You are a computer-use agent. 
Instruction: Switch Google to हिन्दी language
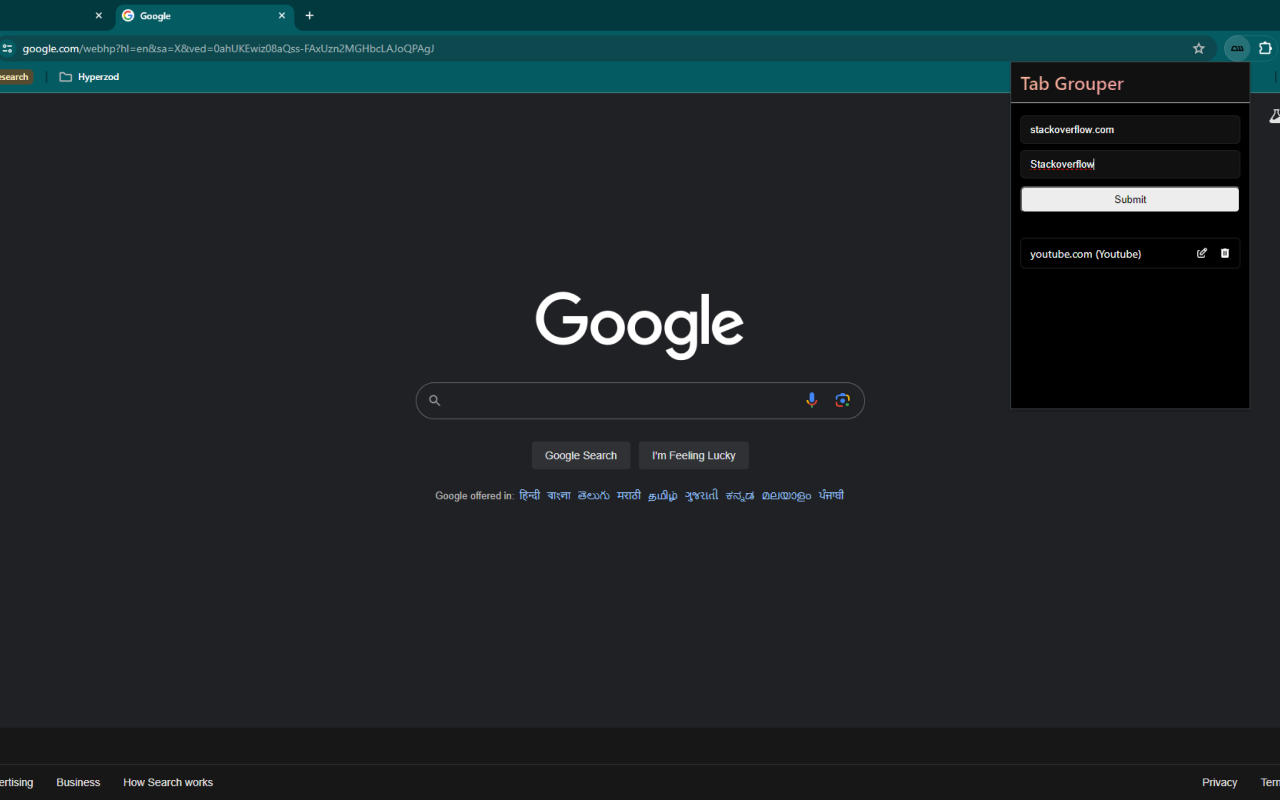pyautogui.click(x=529, y=495)
